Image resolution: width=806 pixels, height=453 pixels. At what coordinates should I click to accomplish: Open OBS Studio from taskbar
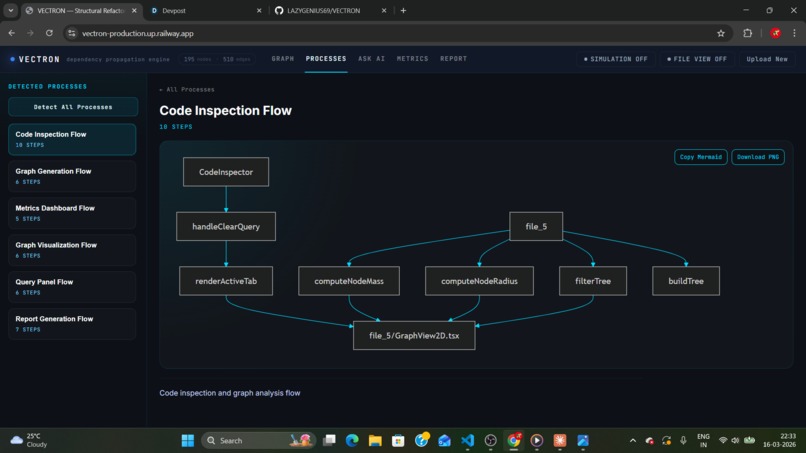click(490, 441)
